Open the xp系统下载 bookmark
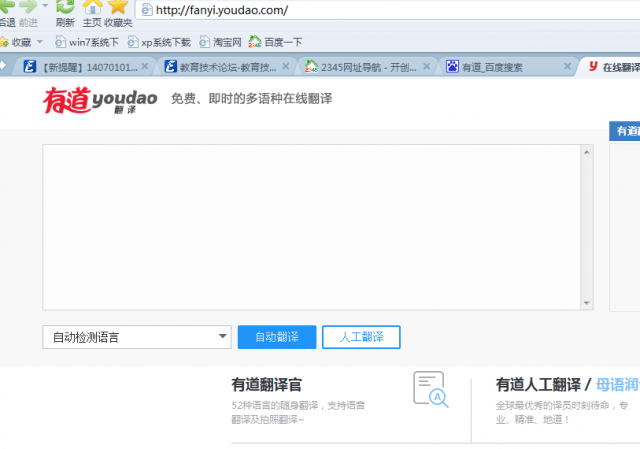The height and width of the screenshot is (449, 640). click(x=159, y=42)
